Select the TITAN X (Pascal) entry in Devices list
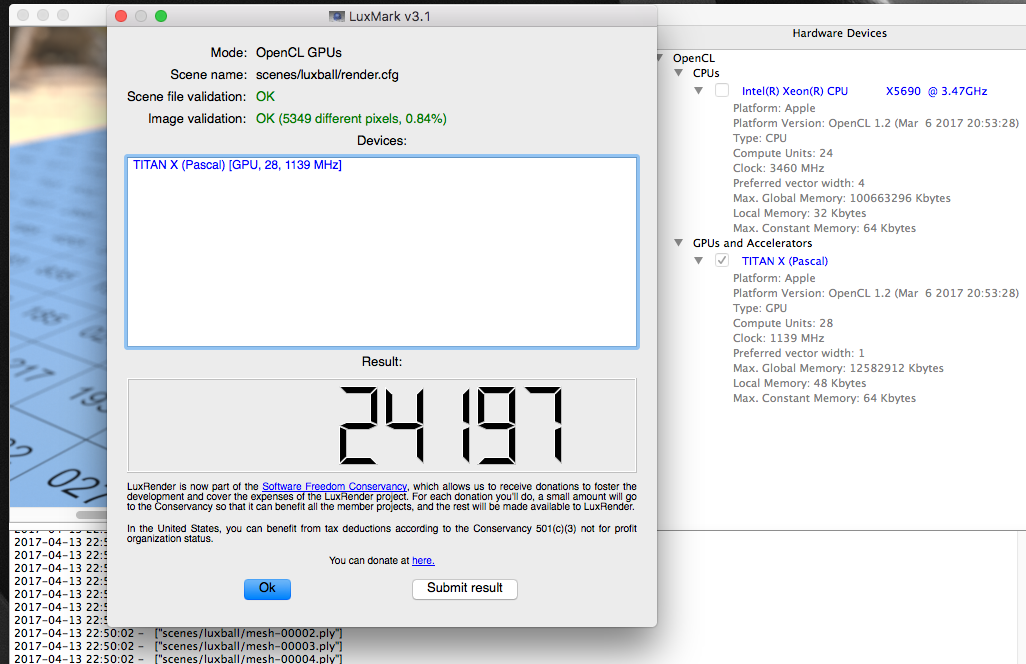The image size is (1026, 664). [237, 165]
